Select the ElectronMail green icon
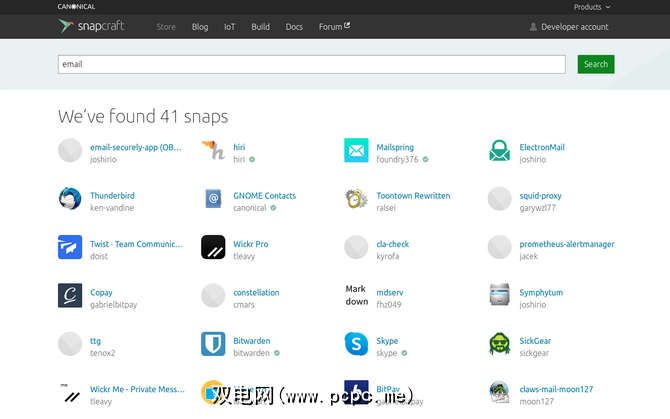 pyautogui.click(x=500, y=151)
